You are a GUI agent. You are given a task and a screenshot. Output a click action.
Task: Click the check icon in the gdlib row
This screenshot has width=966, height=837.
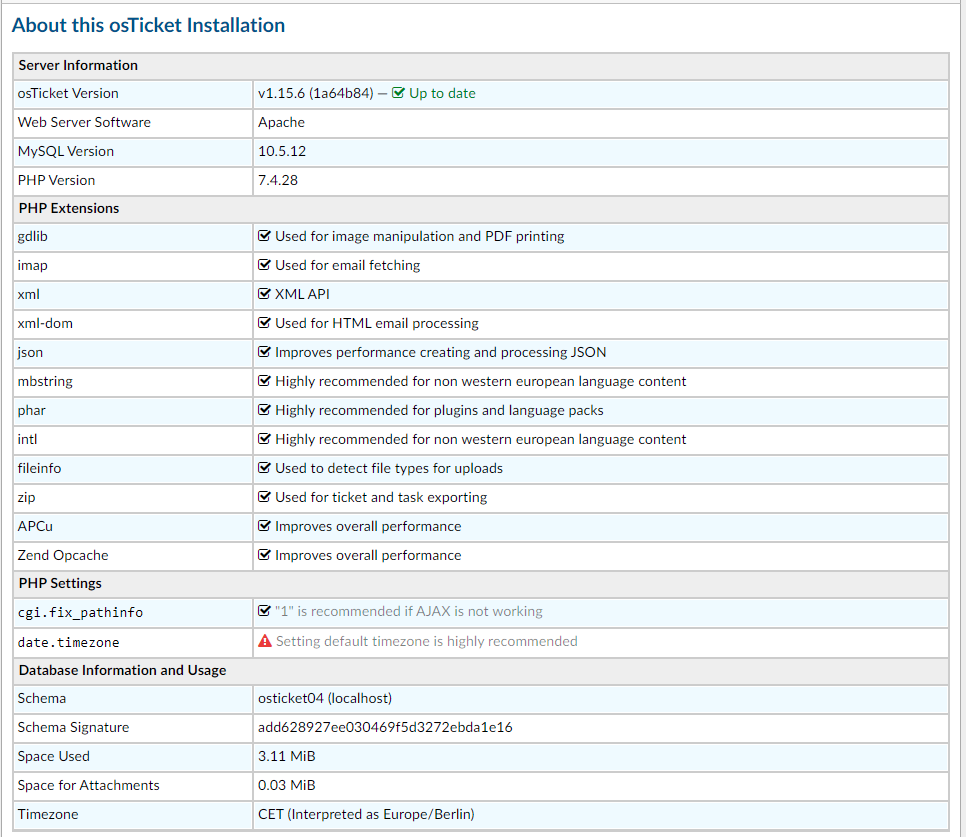pyautogui.click(x=265, y=237)
